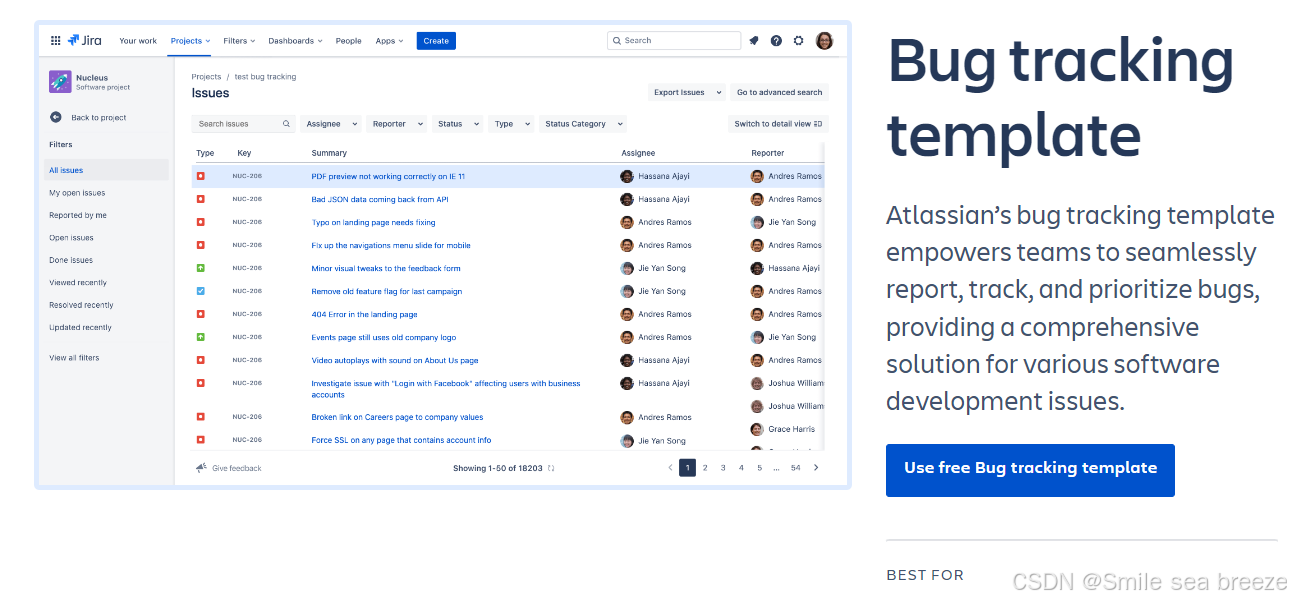Click the blue Create button

(x=436, y=41)
